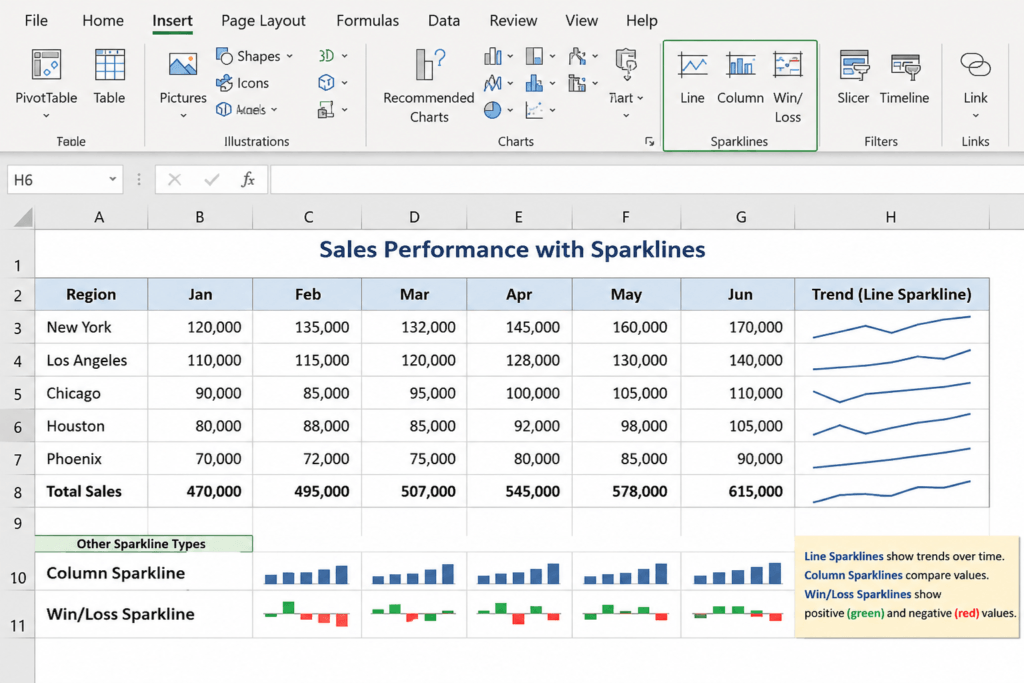Click the Name Box showing H6
This screenshot has height=683, width=1024.
point(65,180)
